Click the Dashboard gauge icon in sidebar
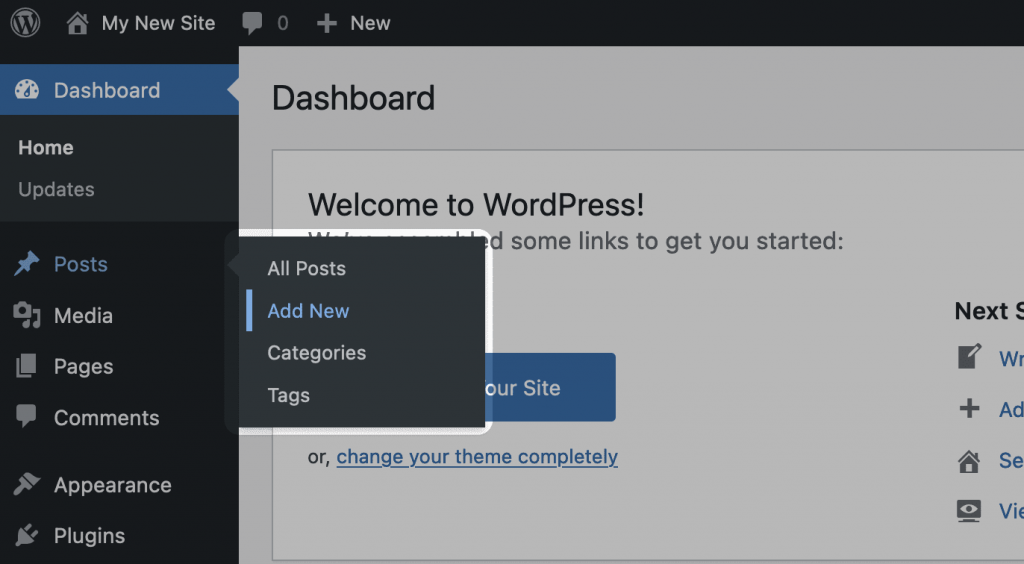 pos(27,90)
